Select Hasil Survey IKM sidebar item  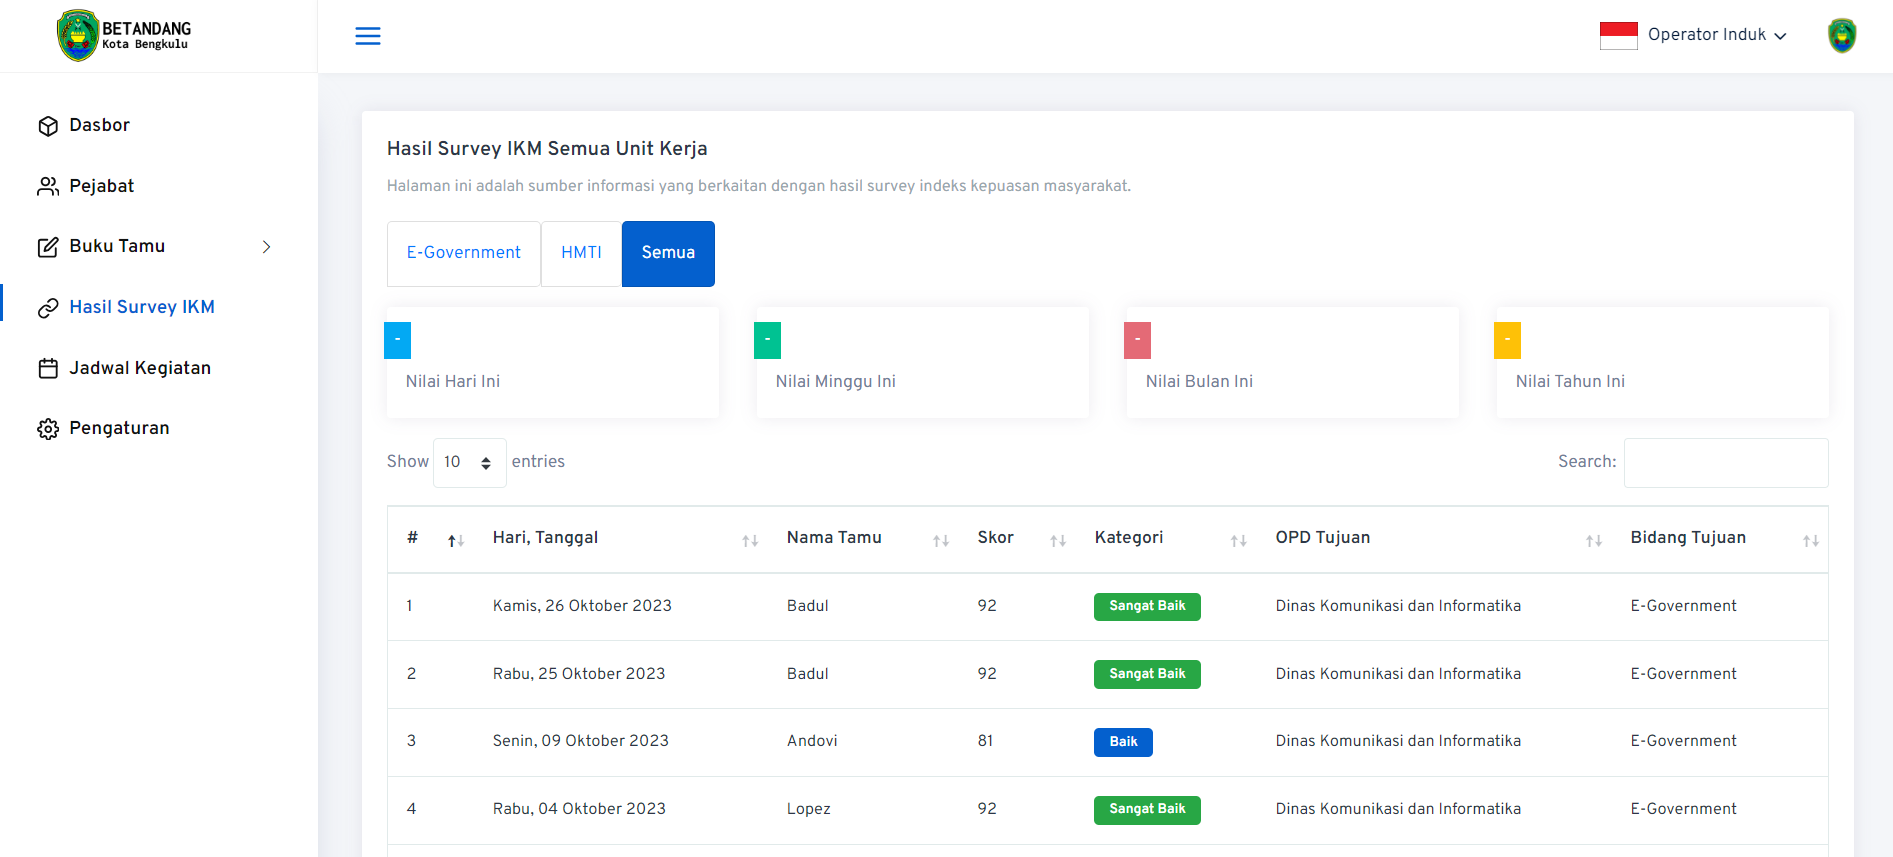tap(142, 308)
